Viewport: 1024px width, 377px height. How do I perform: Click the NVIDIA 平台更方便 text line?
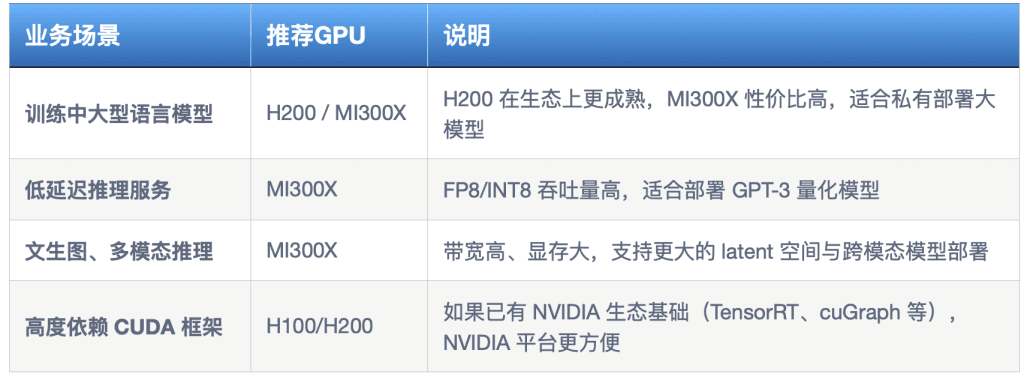(532, 342)
